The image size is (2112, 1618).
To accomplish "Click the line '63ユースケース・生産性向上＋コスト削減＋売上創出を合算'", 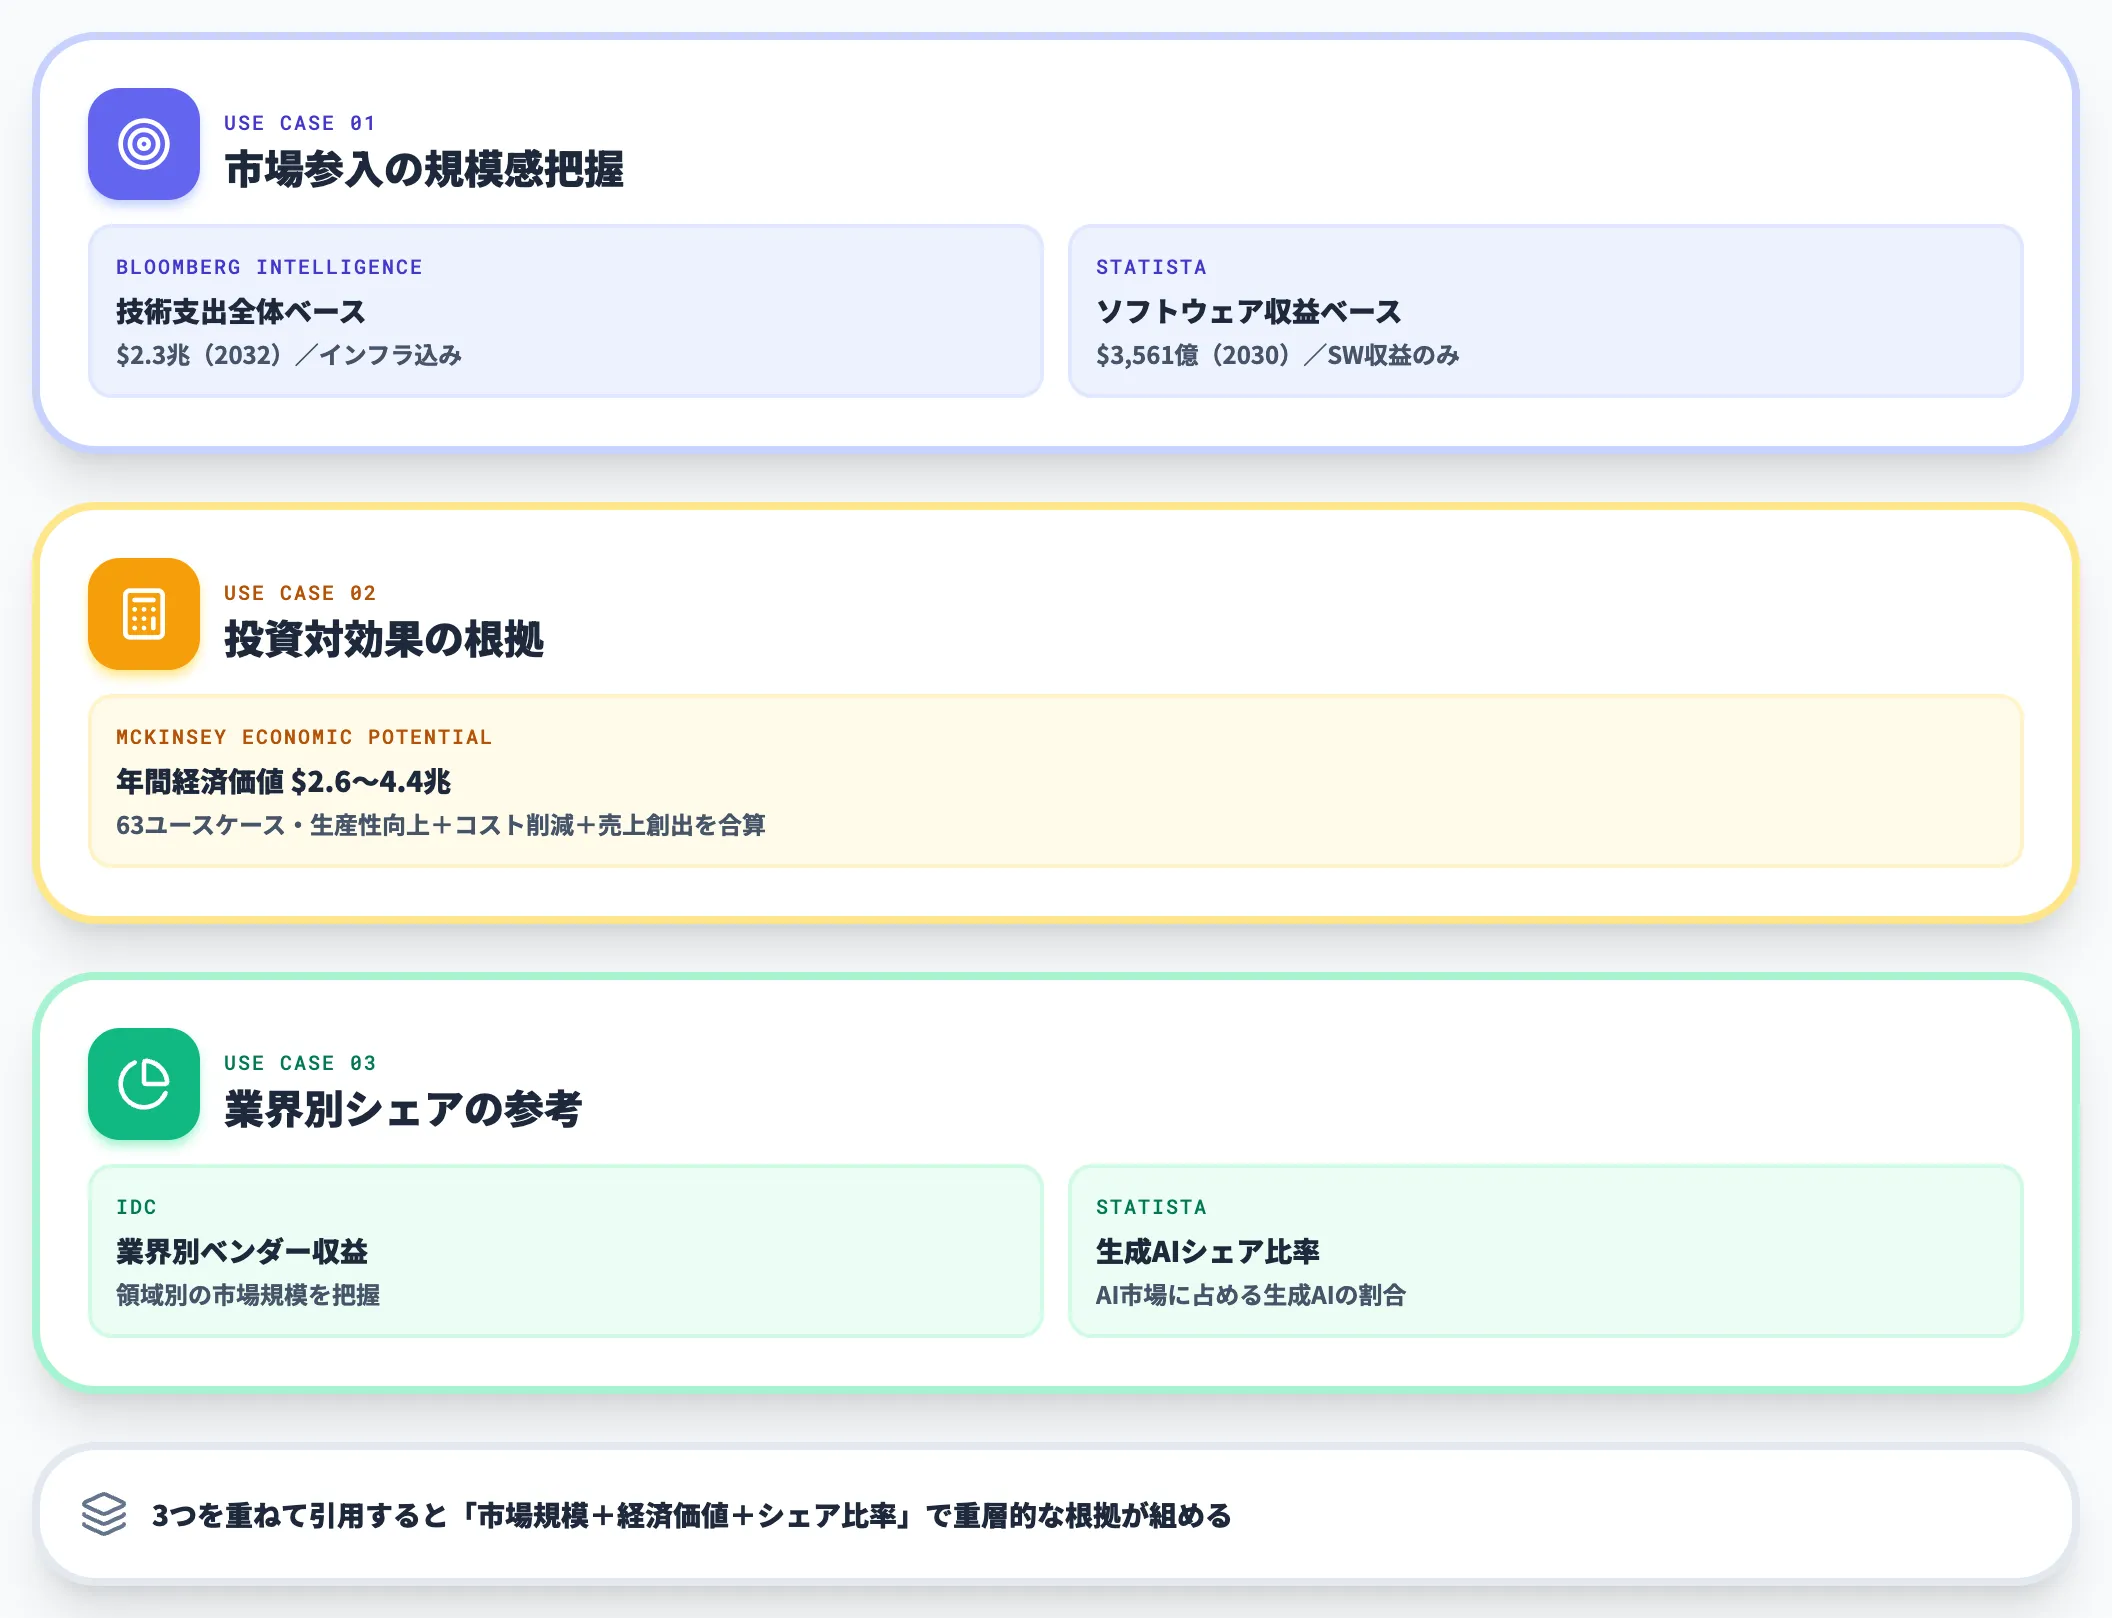I will click(x=441, y=825).
